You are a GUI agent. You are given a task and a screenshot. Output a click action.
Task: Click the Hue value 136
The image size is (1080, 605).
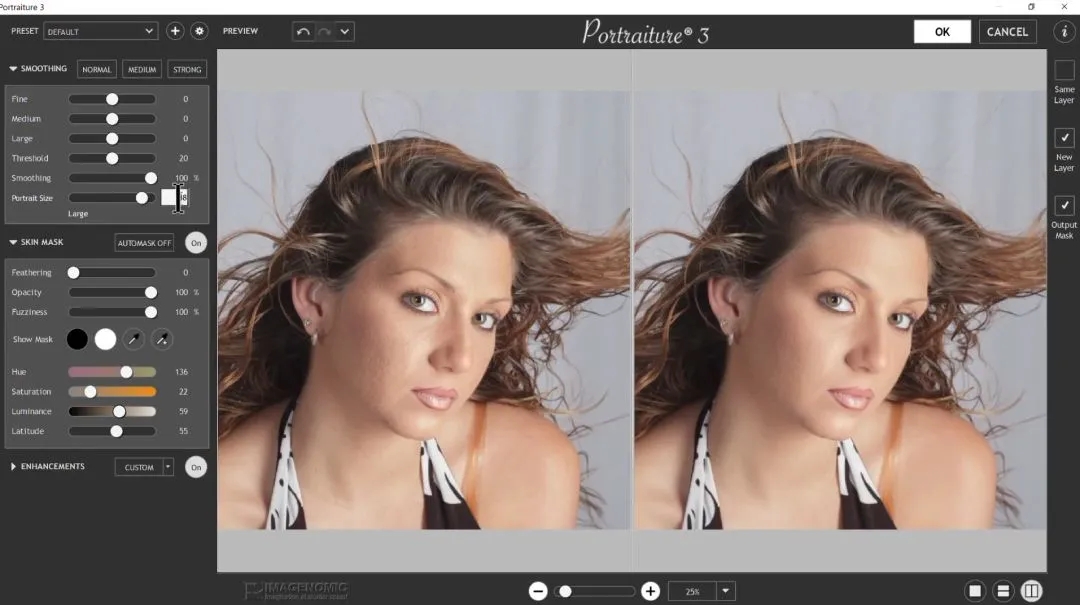click(x=182, y=372)
